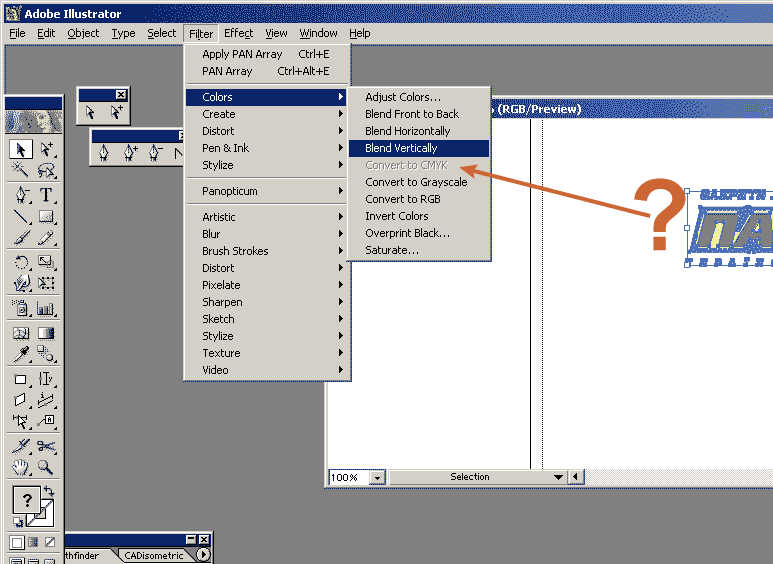Set Gradient mode button below fill box

tap(33, 542)
